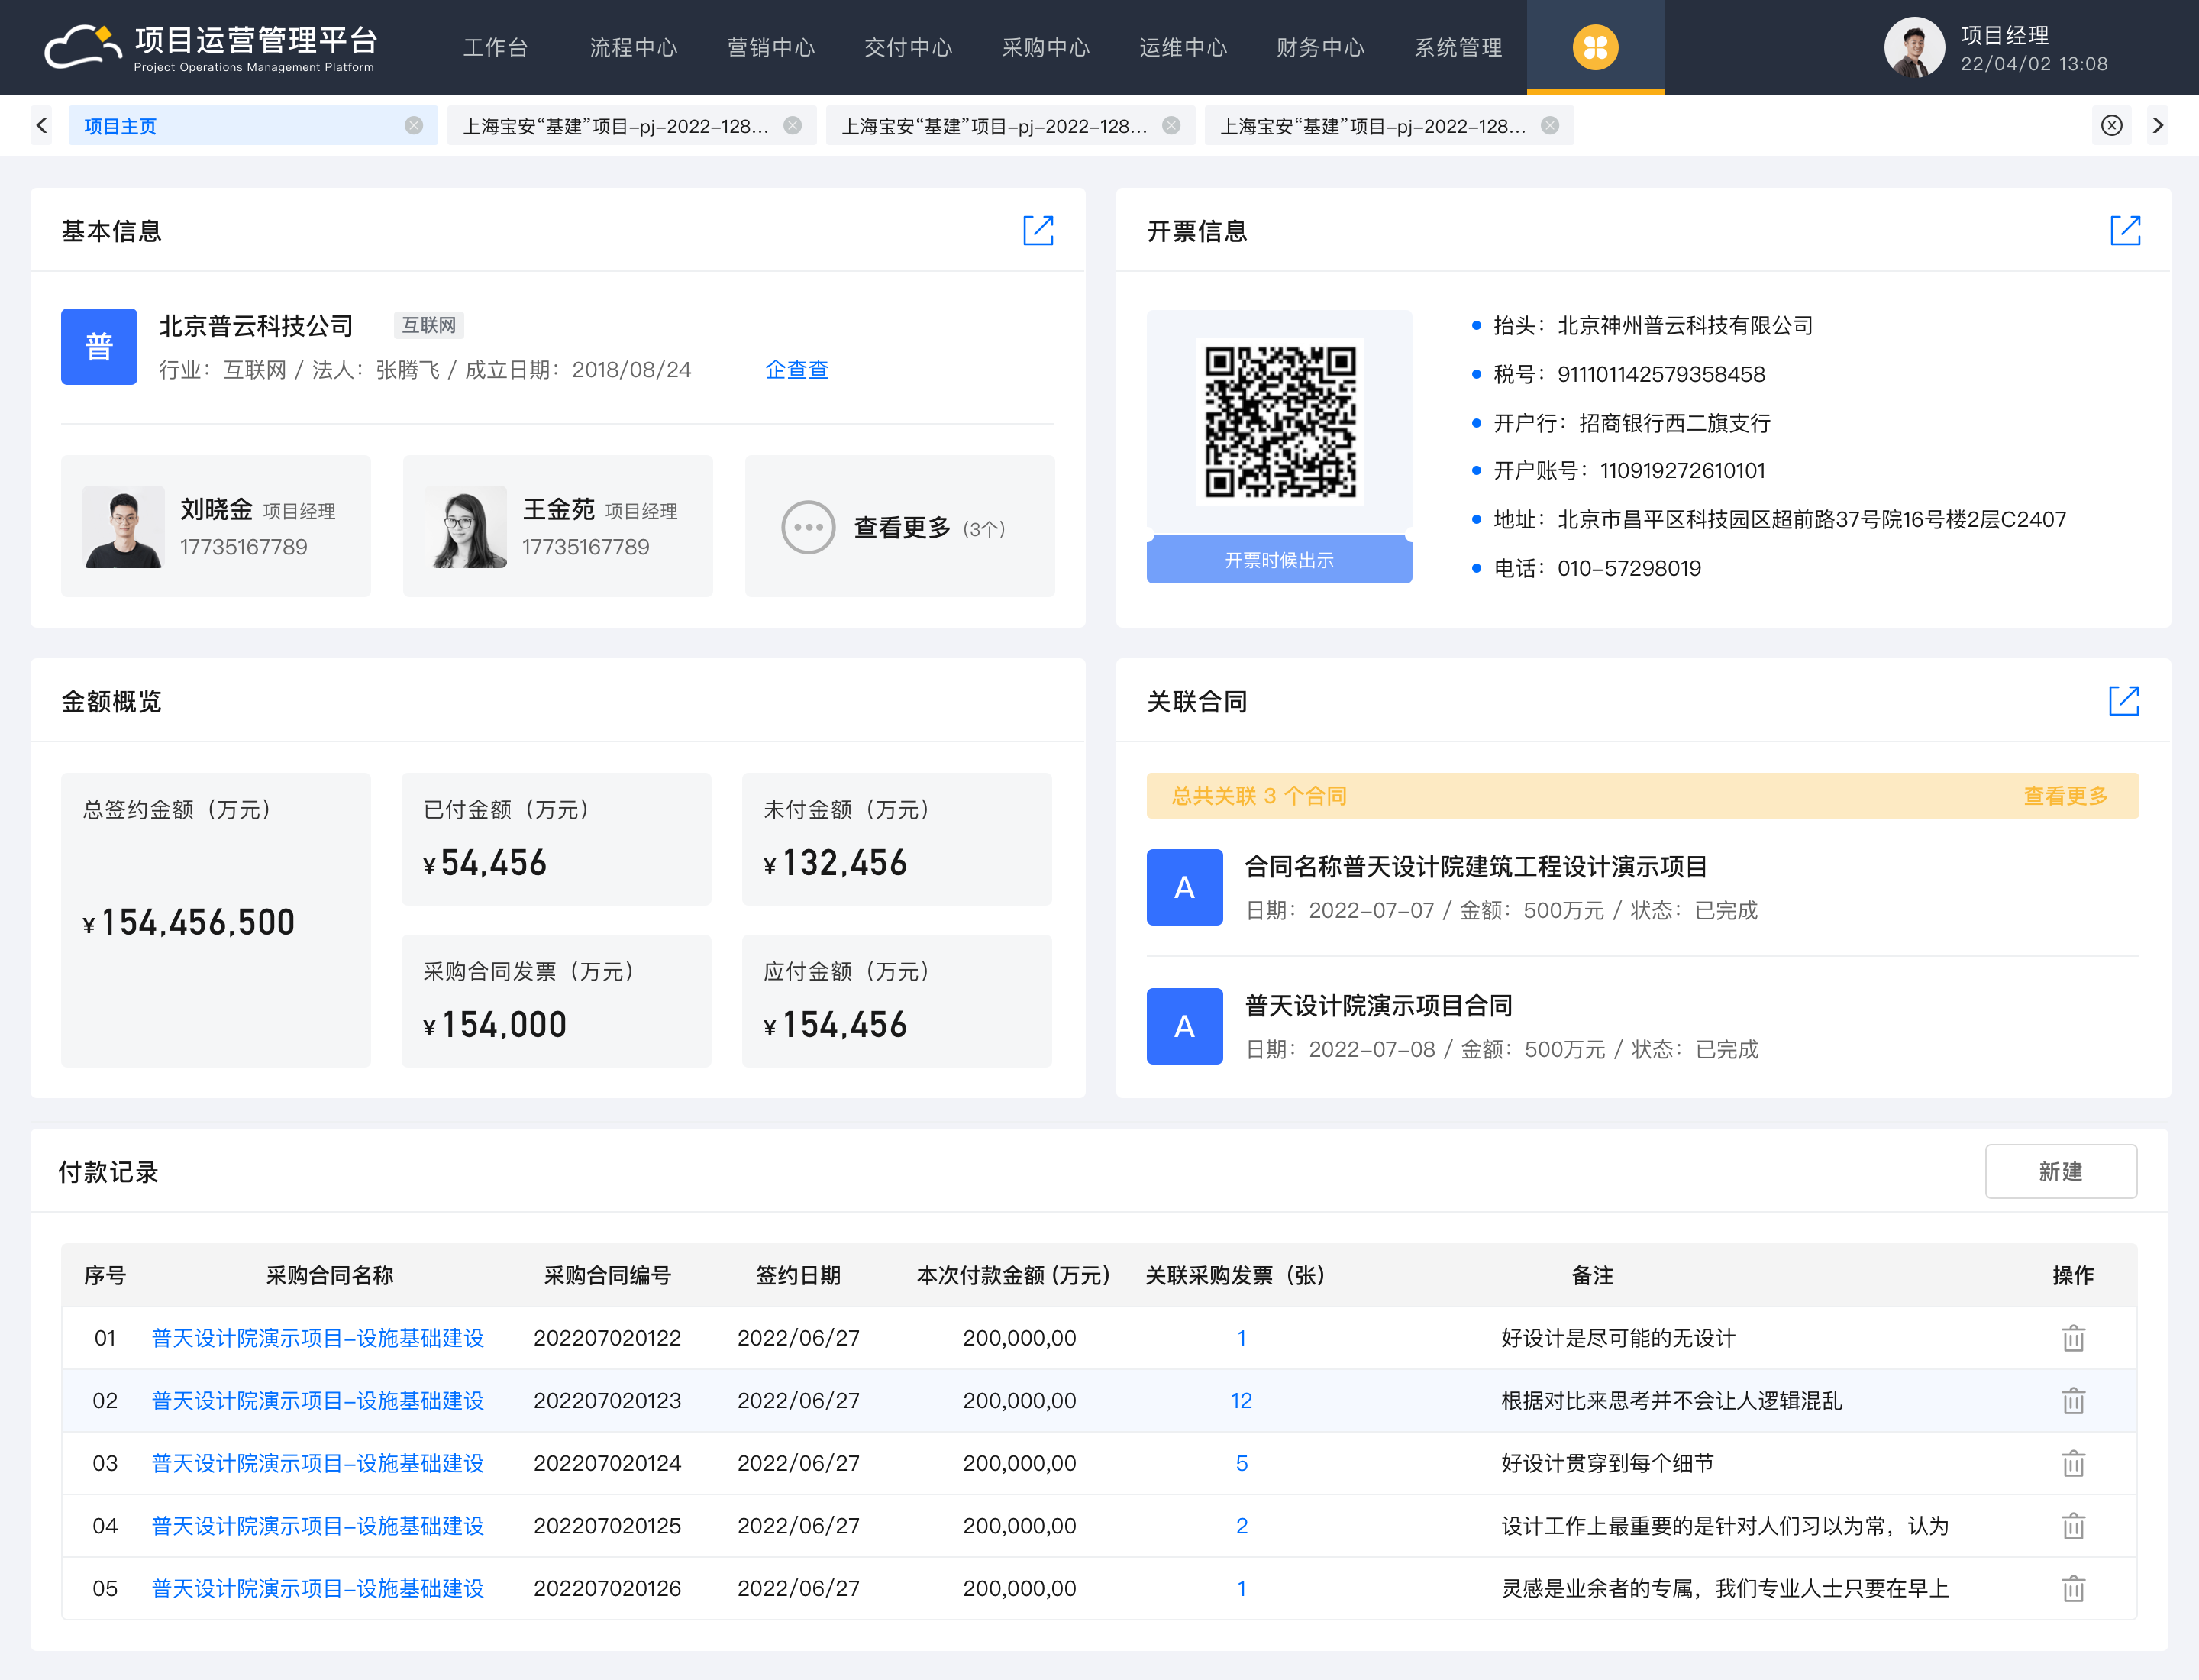Click the trash icon for row 03
This screenshot has width=2199, height=1680.
tap(2072, 1463)
